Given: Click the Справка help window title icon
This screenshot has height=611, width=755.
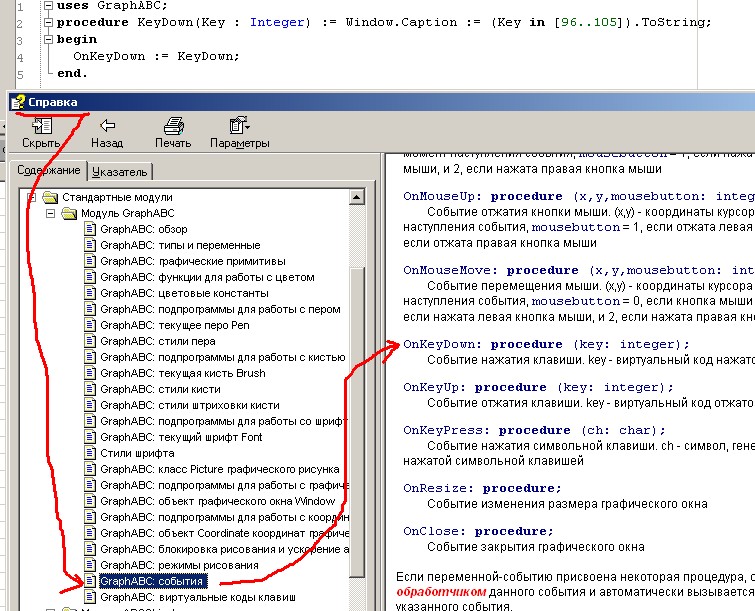Looking at the screenshot, I should click(x=18, y=102).
